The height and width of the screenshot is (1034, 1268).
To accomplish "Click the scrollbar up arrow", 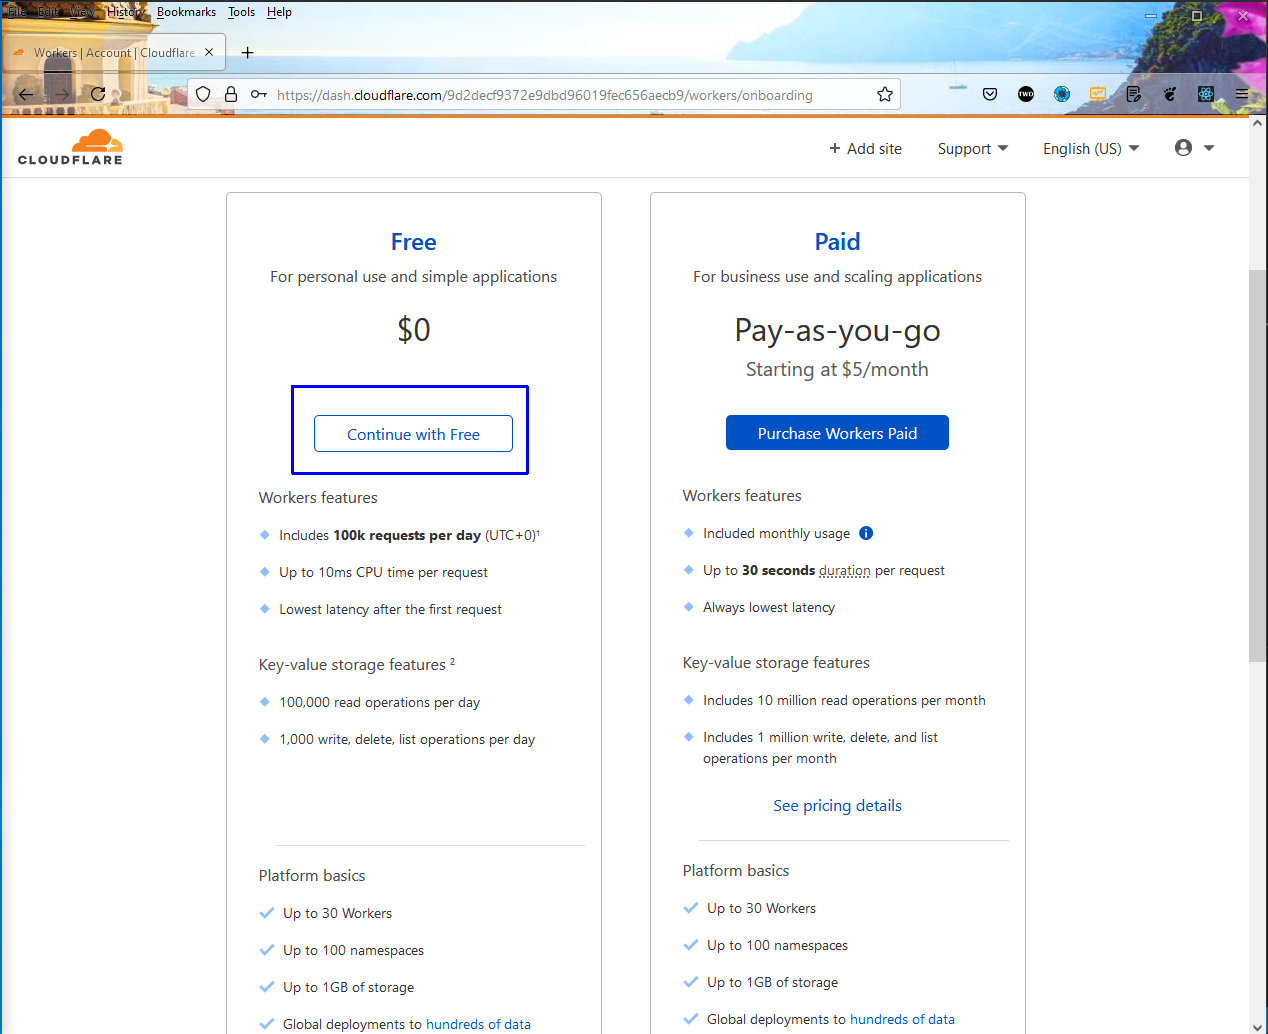I will 1257,125.
